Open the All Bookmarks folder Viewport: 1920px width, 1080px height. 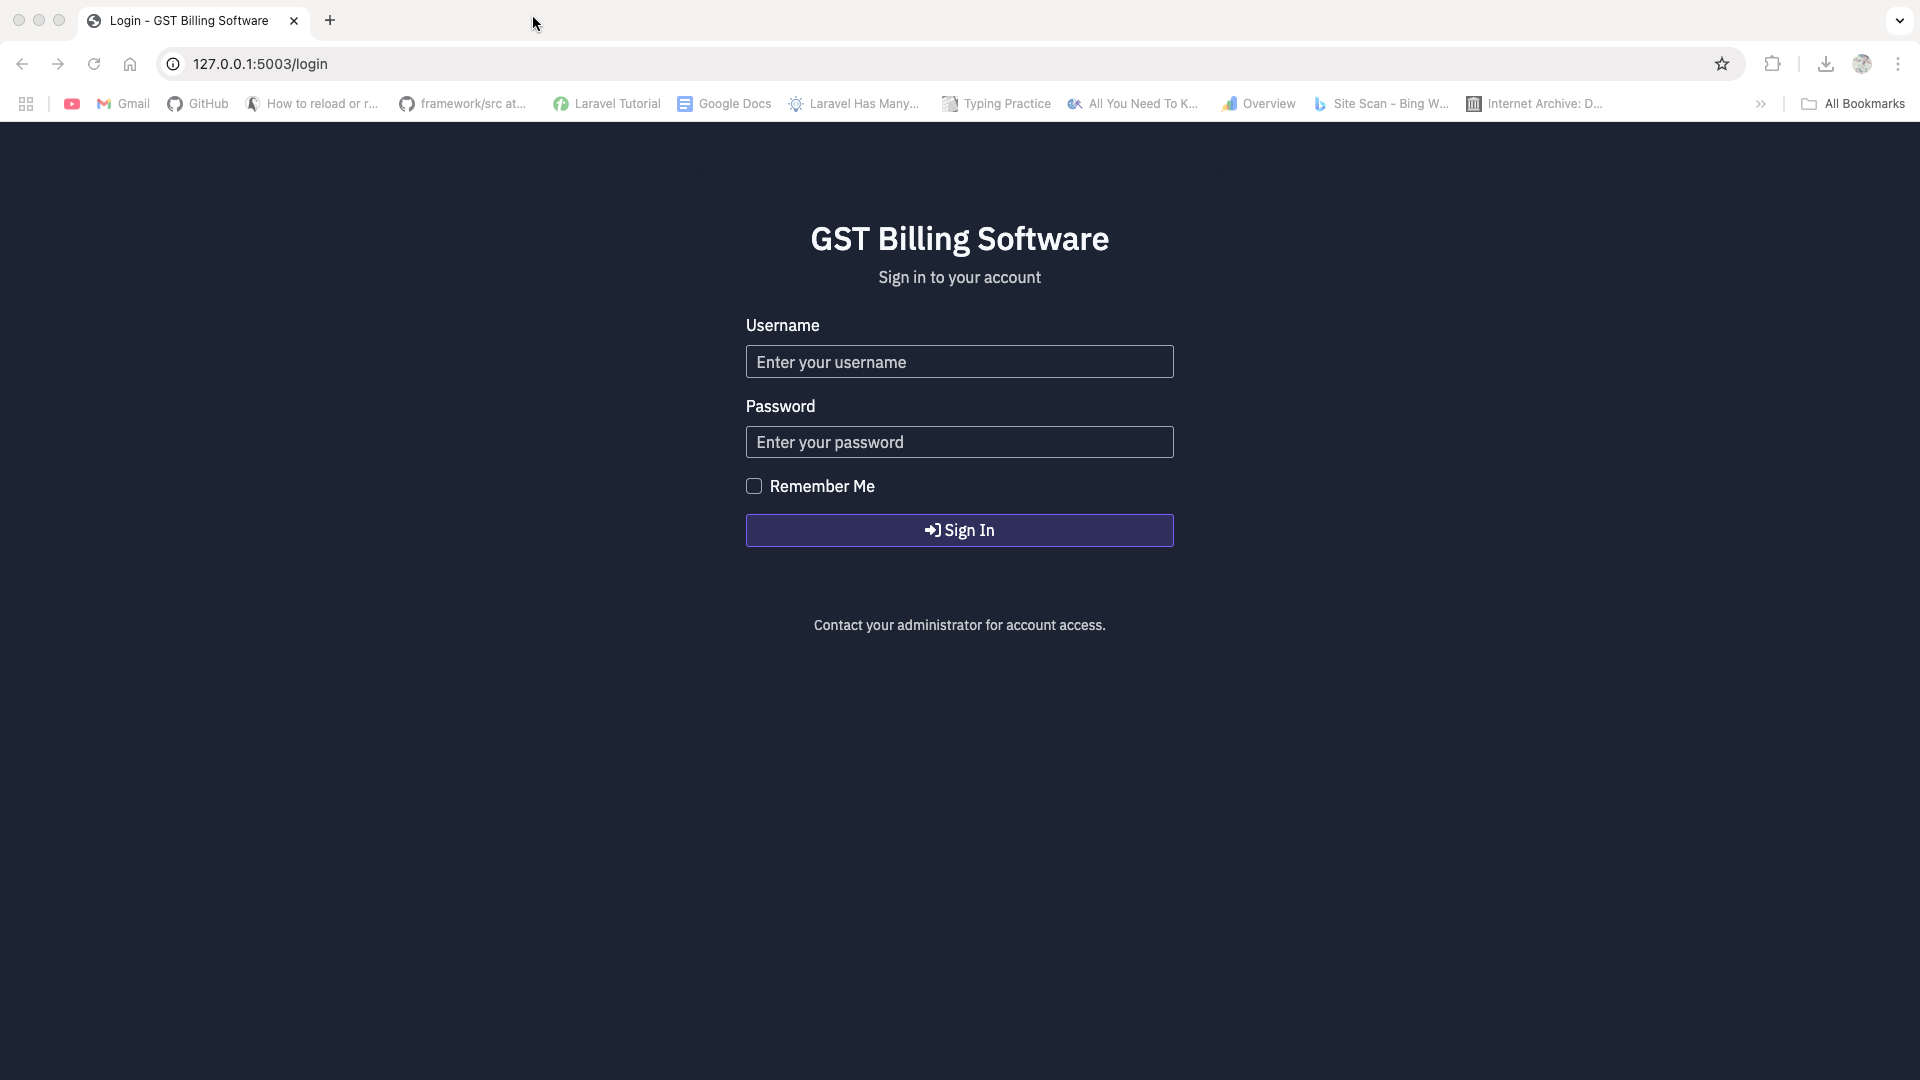tap(1853, 104)
